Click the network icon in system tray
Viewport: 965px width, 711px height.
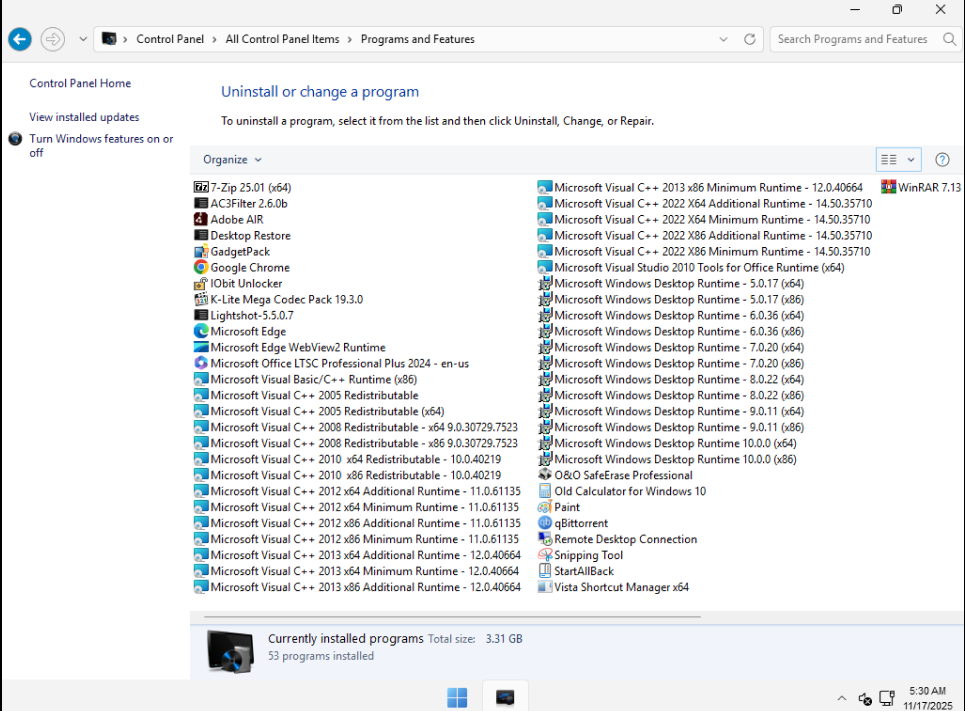click(887, 698)
